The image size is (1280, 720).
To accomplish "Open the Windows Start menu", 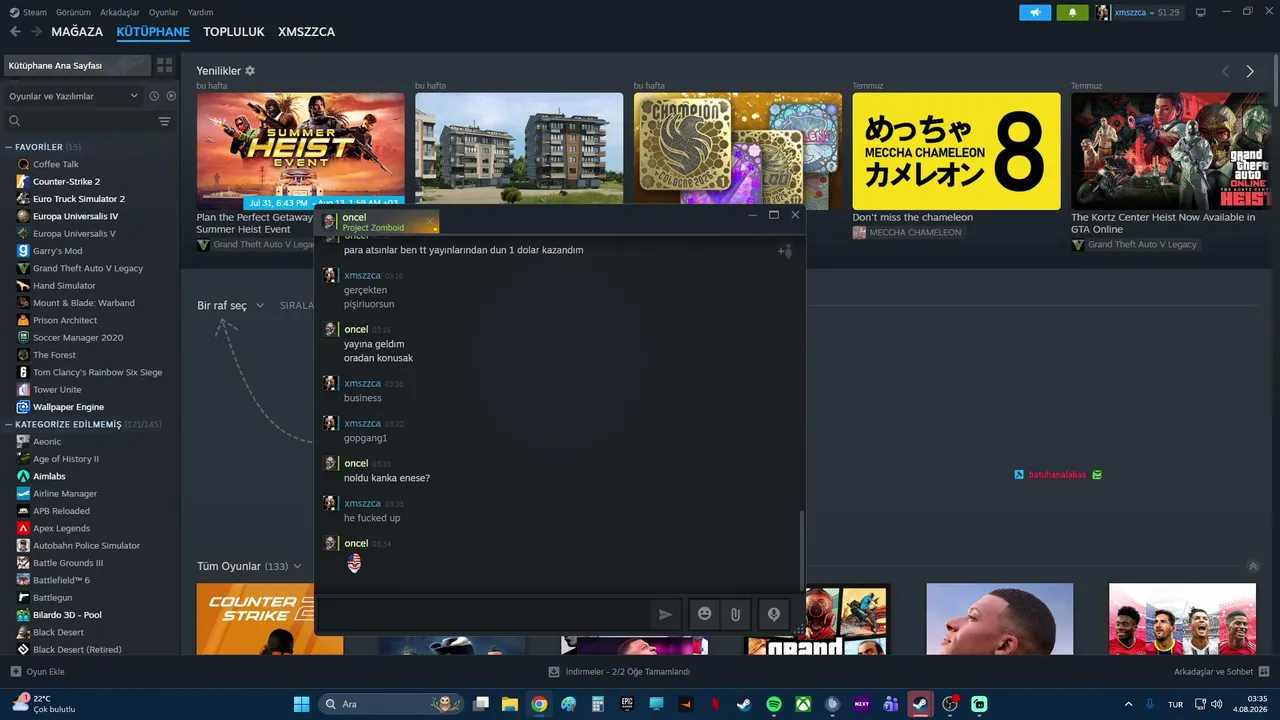I will 301,704.
